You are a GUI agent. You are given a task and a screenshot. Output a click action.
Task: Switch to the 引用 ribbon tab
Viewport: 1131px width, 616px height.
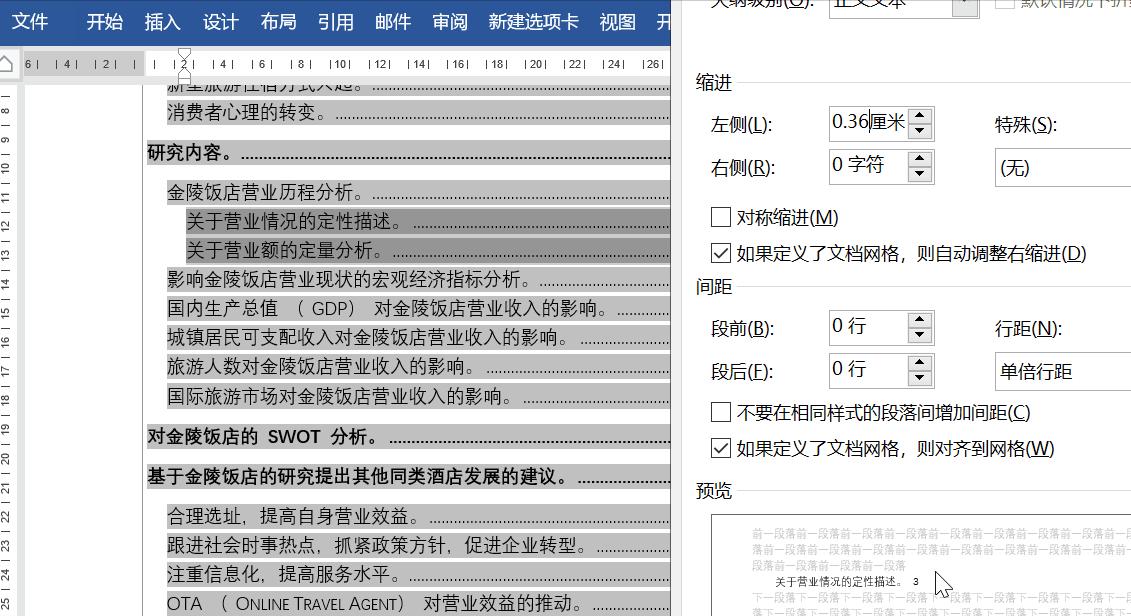click(336, 22)
